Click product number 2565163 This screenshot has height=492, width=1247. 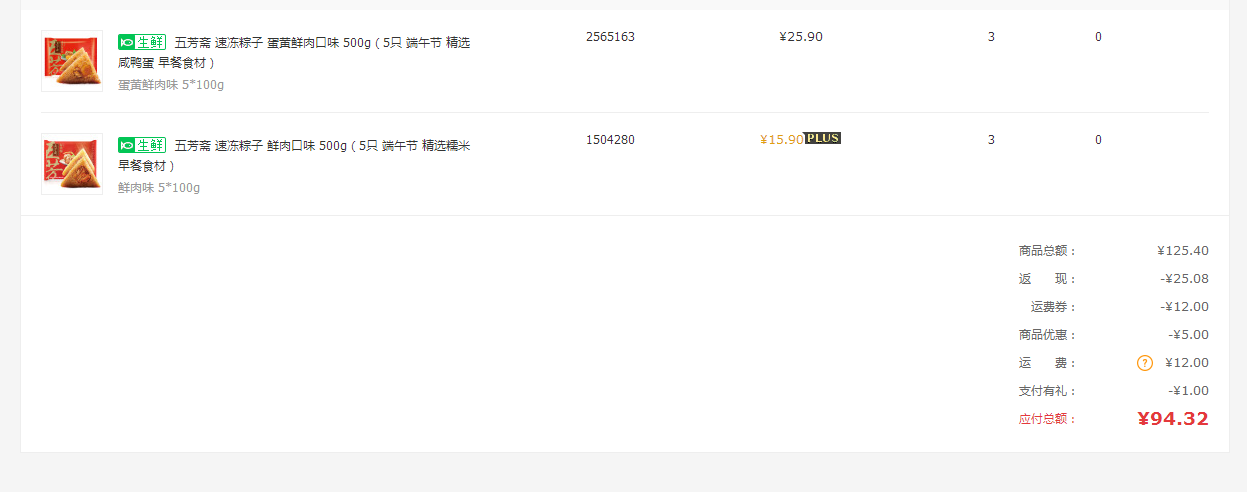click(x=610, y=37)
